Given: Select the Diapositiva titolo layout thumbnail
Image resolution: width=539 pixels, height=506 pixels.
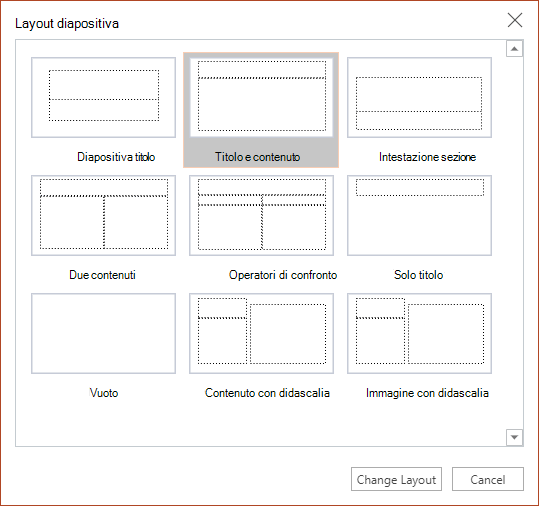Looking at the screenshot, I should coord(103,97).
